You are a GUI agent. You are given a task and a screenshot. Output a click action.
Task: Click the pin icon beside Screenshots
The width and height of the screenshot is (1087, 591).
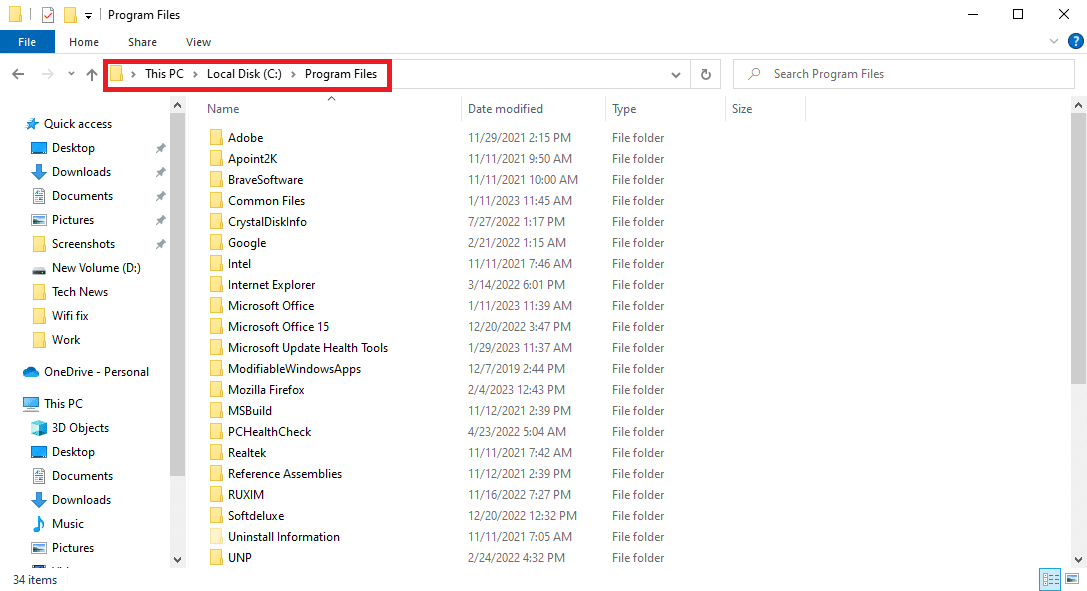coord(160,244)
